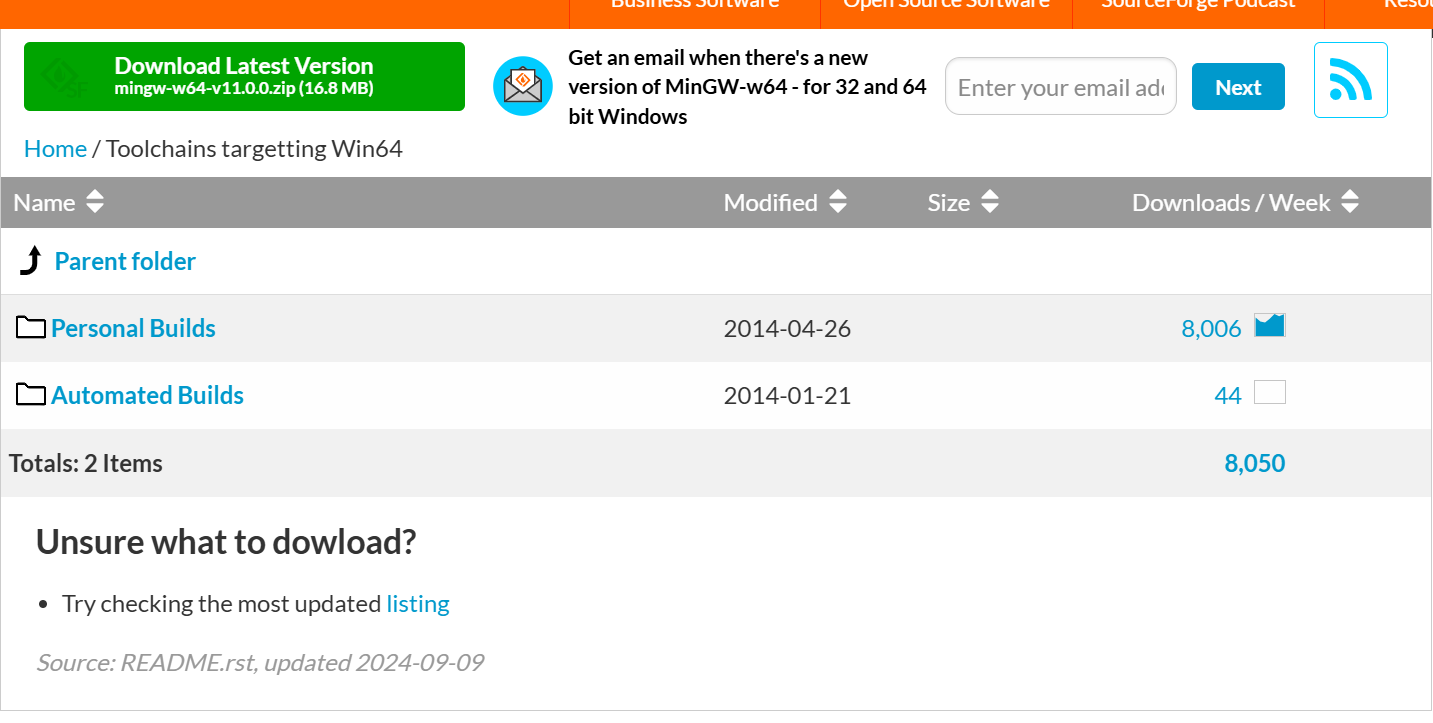Click the 8,050 total downloads value
The height and width of the screenshot is (723, 1433).
pos(1255,463)
